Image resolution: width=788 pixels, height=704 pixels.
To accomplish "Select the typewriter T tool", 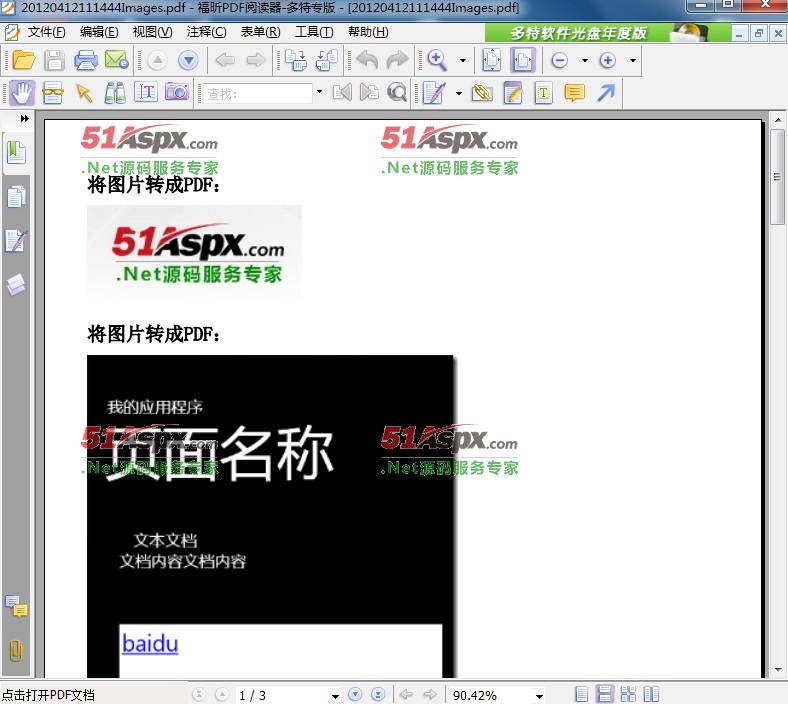I will 543,93.
